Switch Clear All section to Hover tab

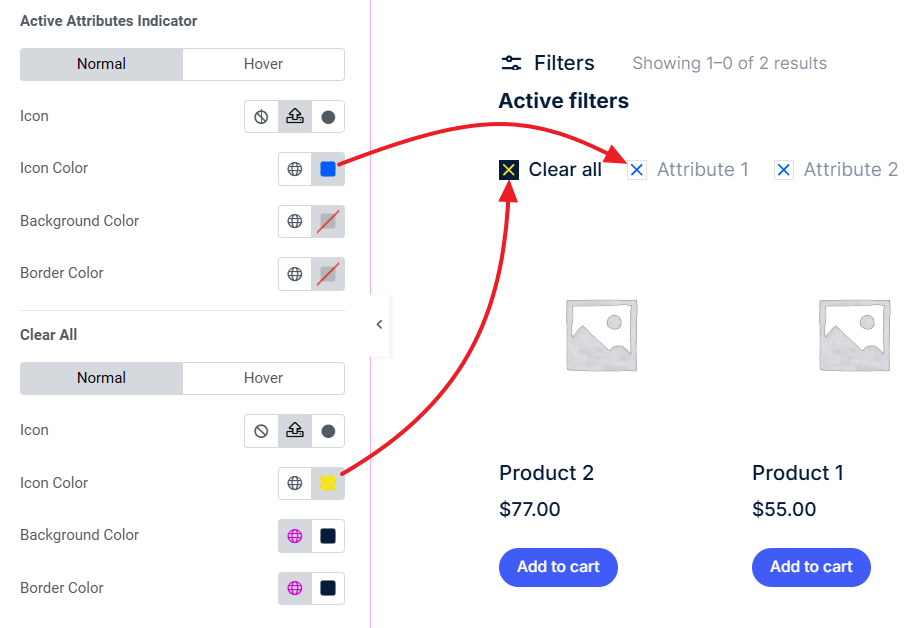pos(263,378)
